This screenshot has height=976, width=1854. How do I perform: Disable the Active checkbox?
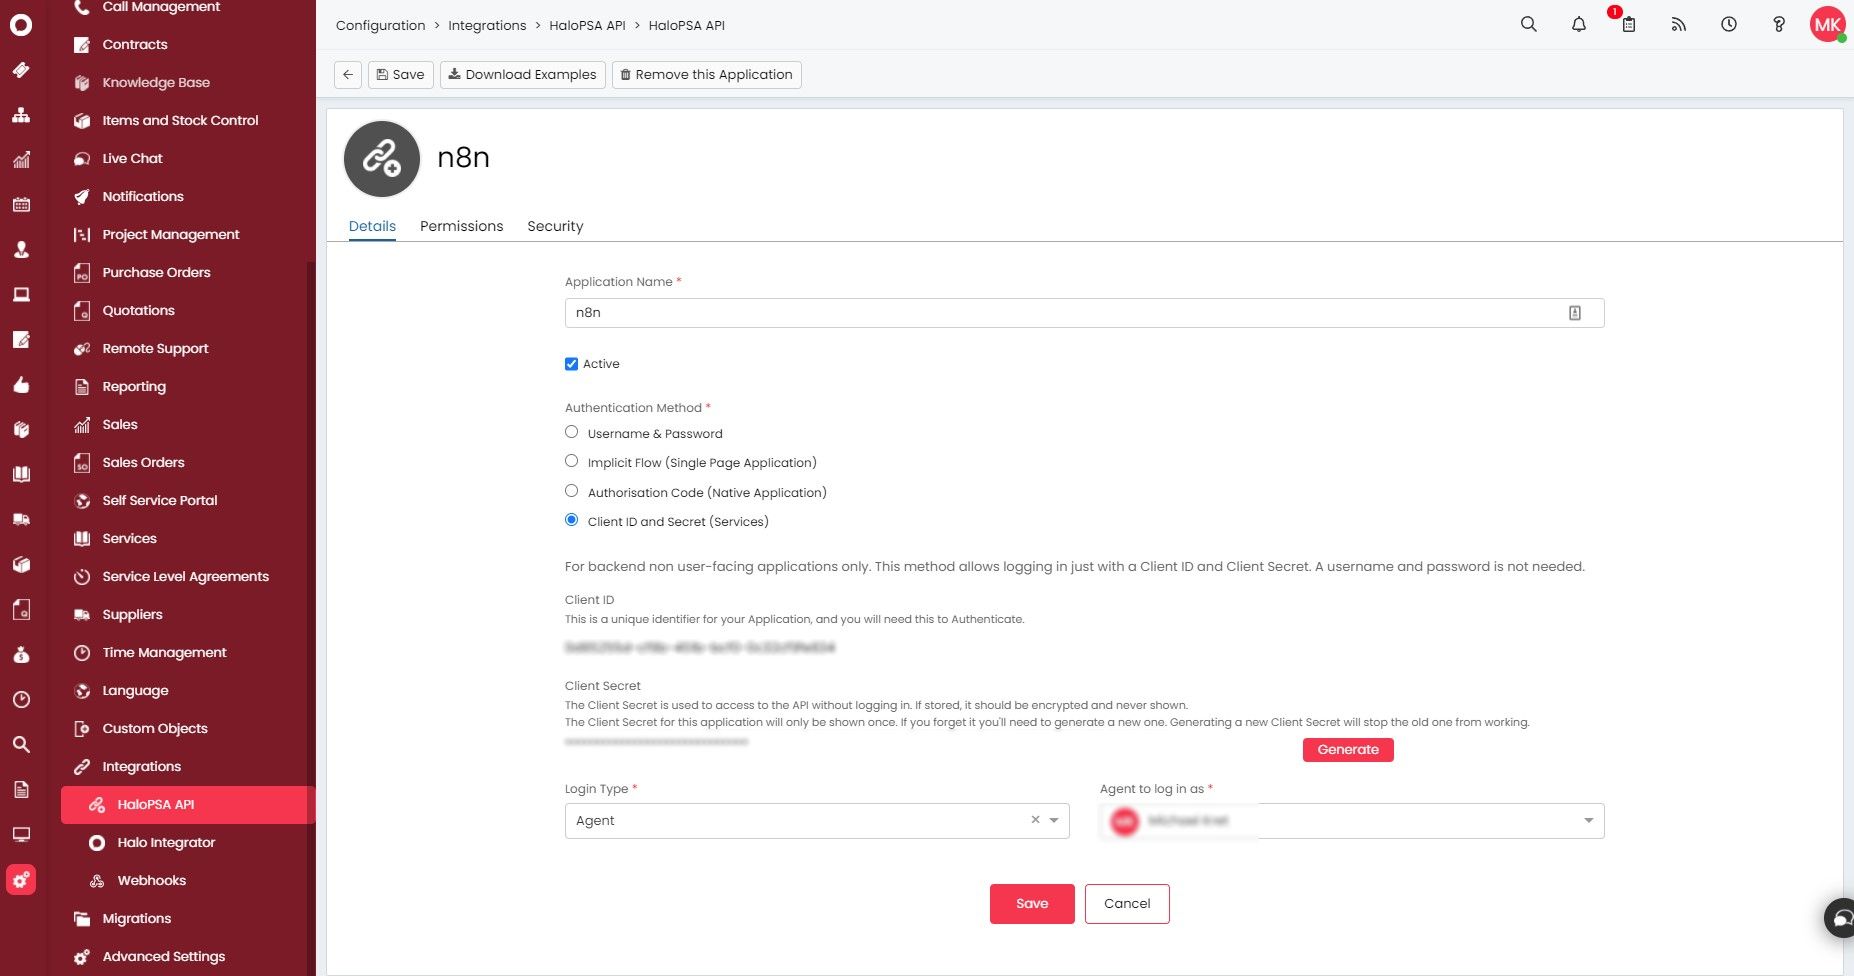pyautogui.click(x=571, y=364)
